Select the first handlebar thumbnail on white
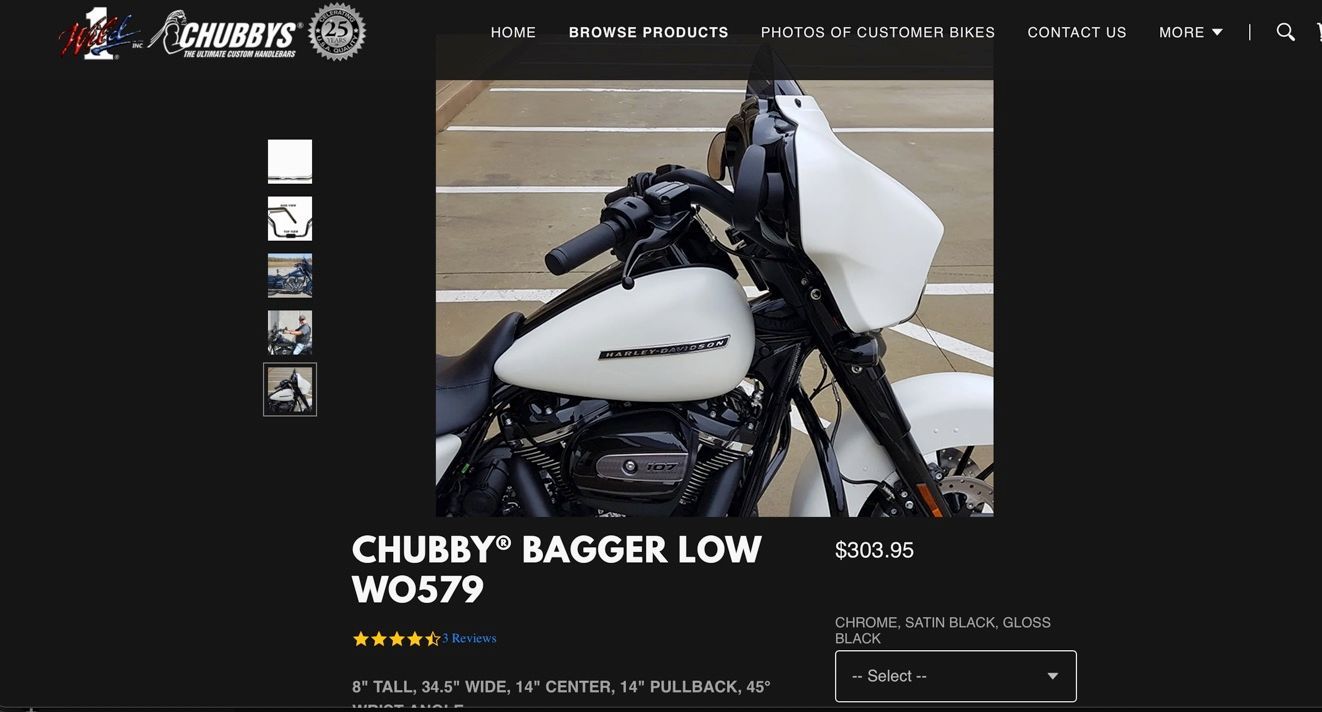This screenshot has height=712, width=1322. click(x=290, y=161)
